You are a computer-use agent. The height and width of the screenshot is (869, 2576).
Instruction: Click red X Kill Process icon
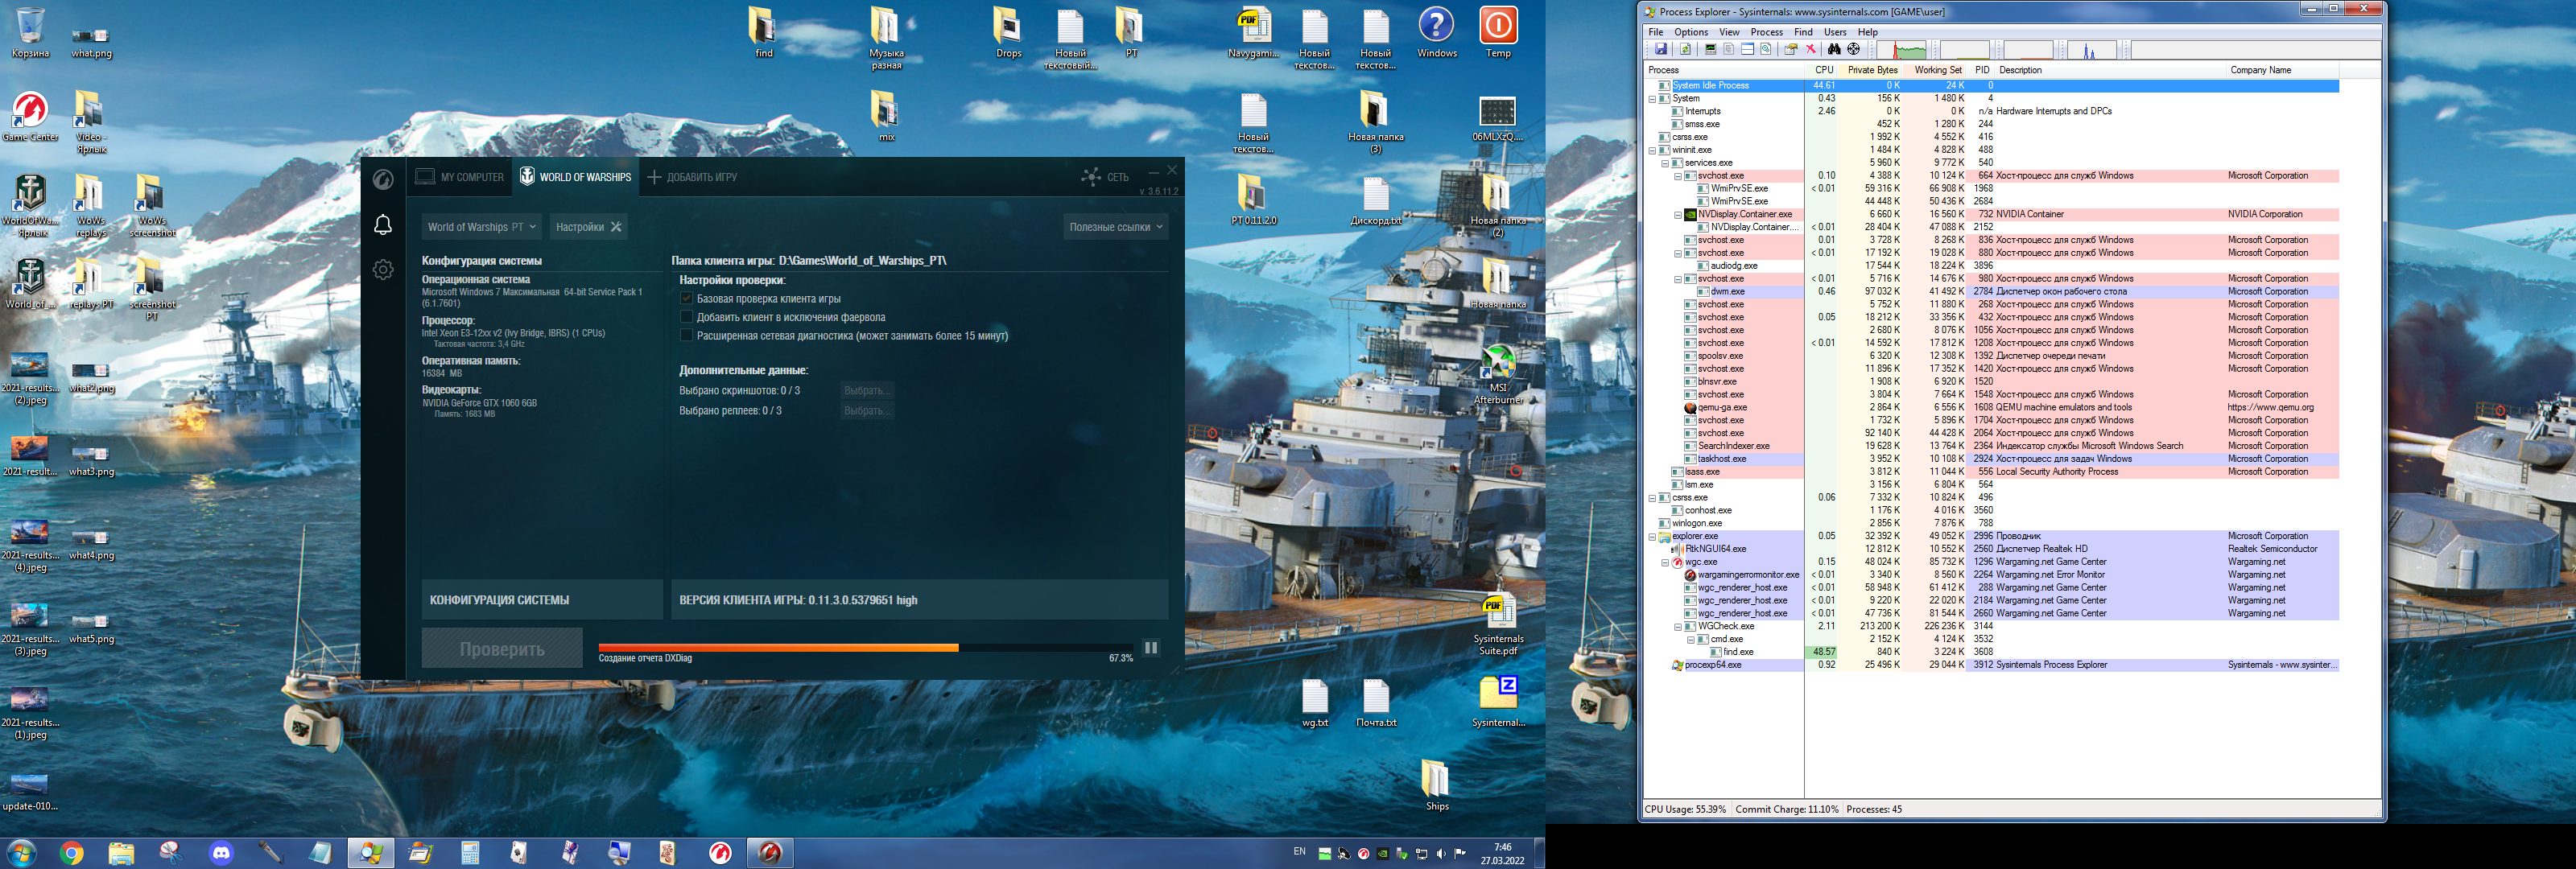(x=1811, y=49)
